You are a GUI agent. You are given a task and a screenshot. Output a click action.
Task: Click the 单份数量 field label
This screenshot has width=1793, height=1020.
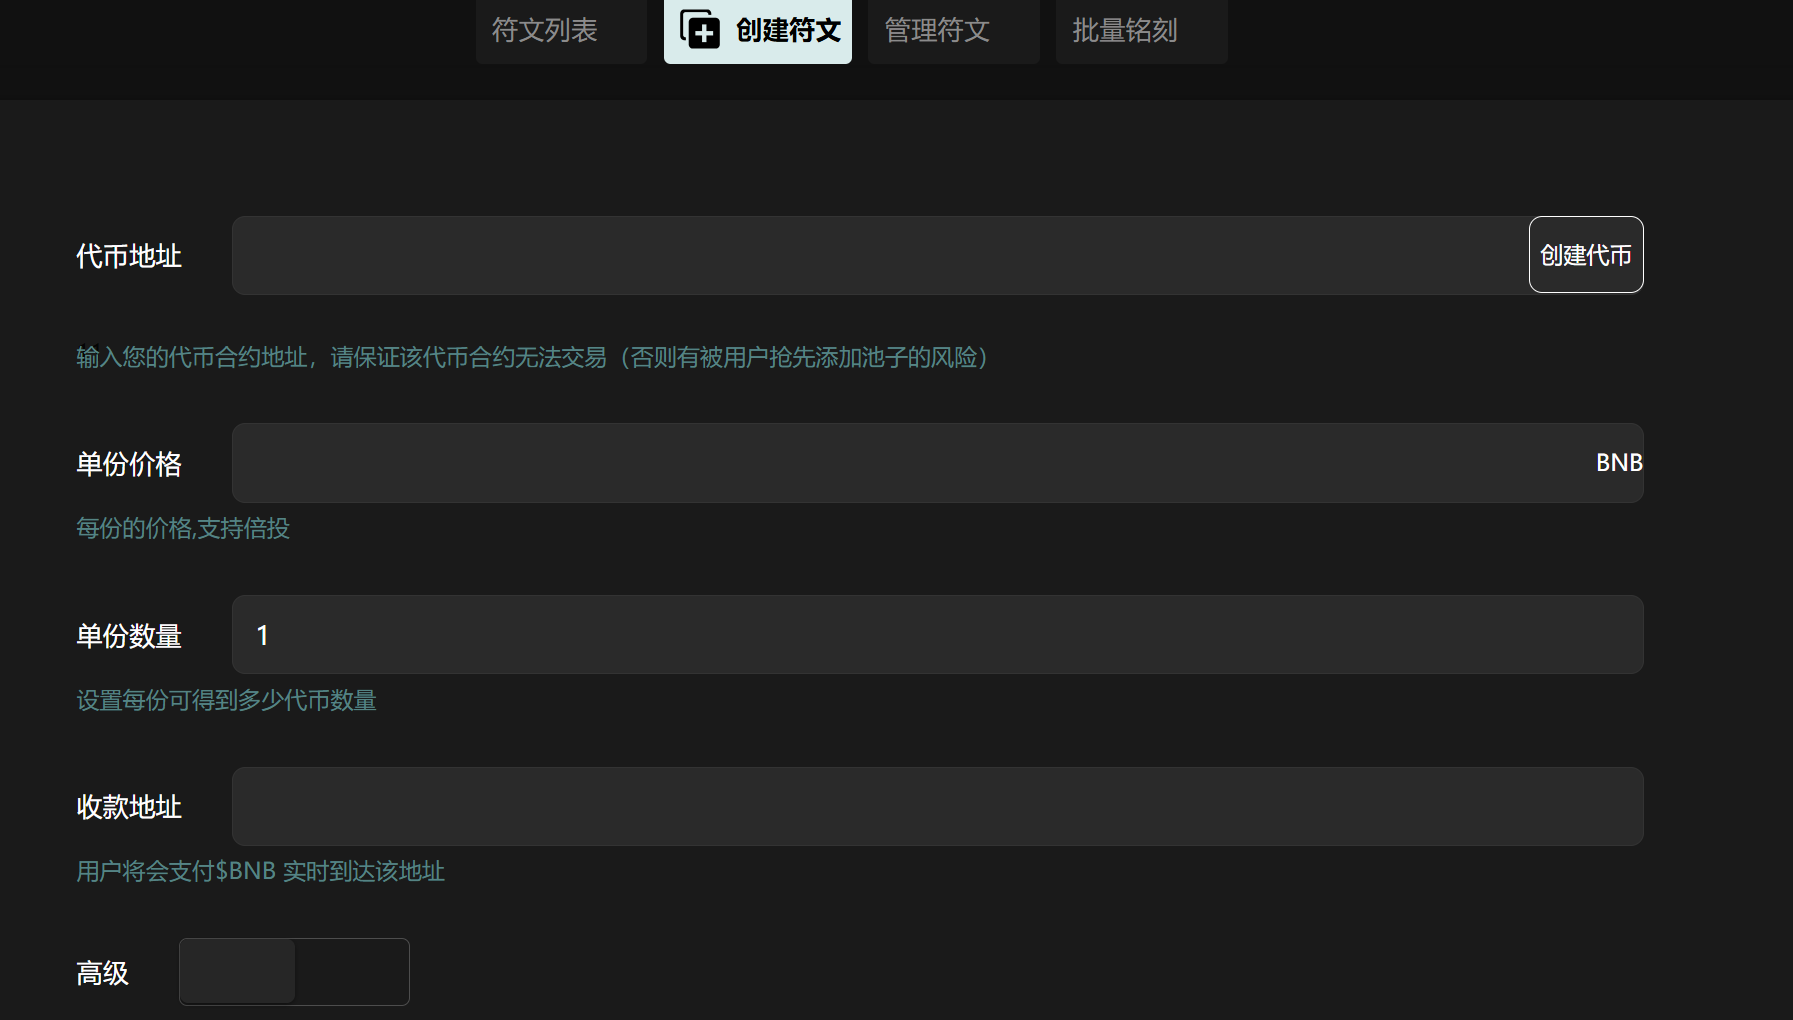coord(129,636)
